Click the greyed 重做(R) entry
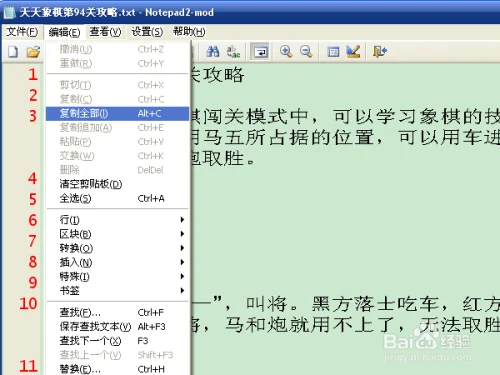 pos(117,63)
